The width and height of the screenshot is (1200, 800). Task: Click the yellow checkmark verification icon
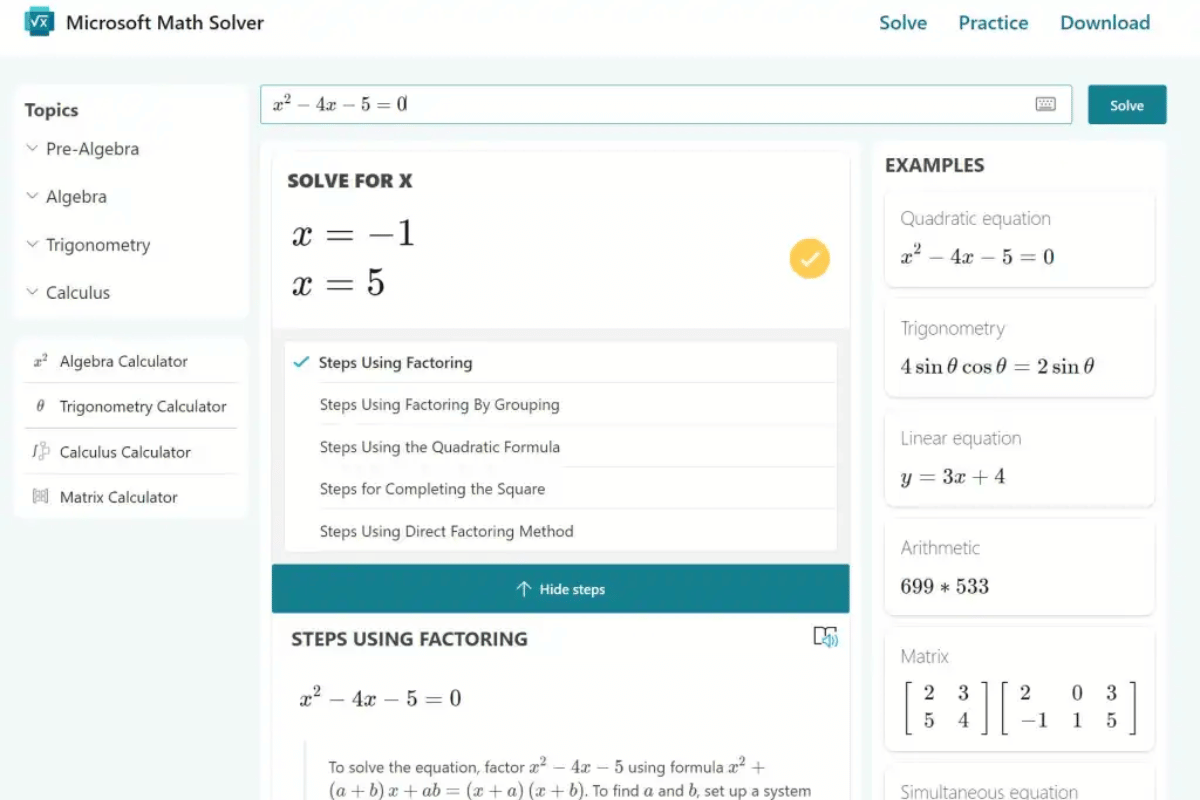pyautogui.click(x=809, y=258)
